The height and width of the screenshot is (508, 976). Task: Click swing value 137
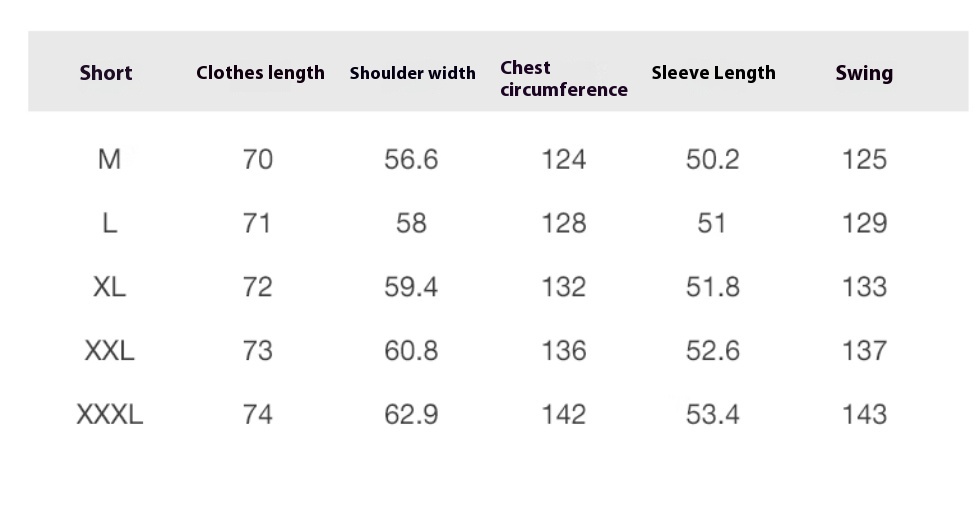click(x=864, y=350)
